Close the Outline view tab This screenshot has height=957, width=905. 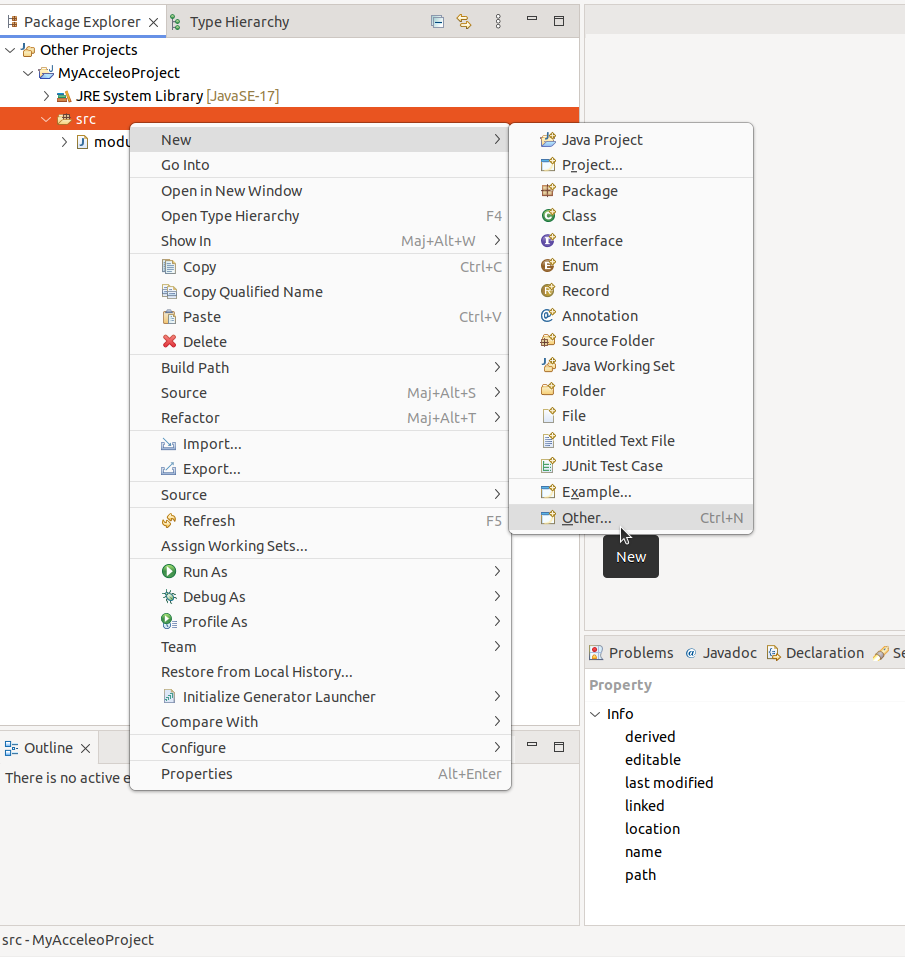(86, 748)
